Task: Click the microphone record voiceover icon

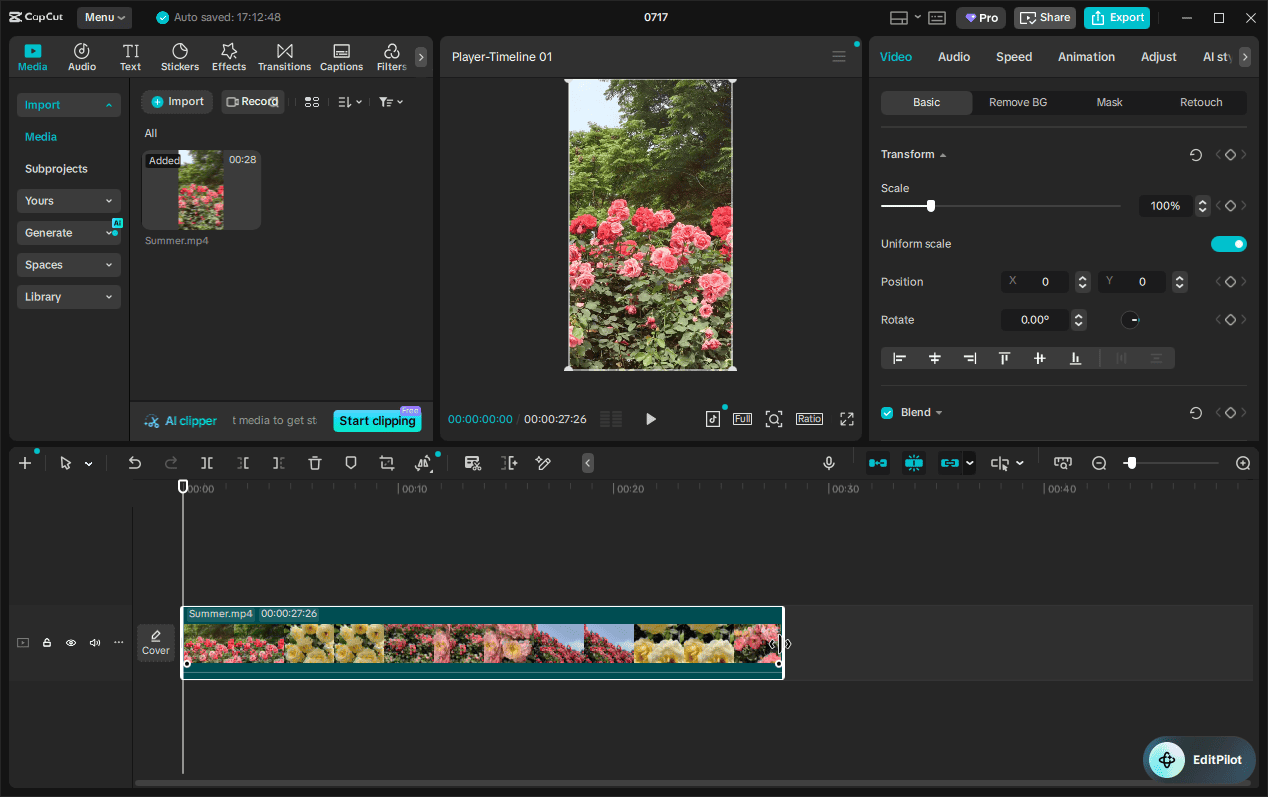Action: coord(829,463)
